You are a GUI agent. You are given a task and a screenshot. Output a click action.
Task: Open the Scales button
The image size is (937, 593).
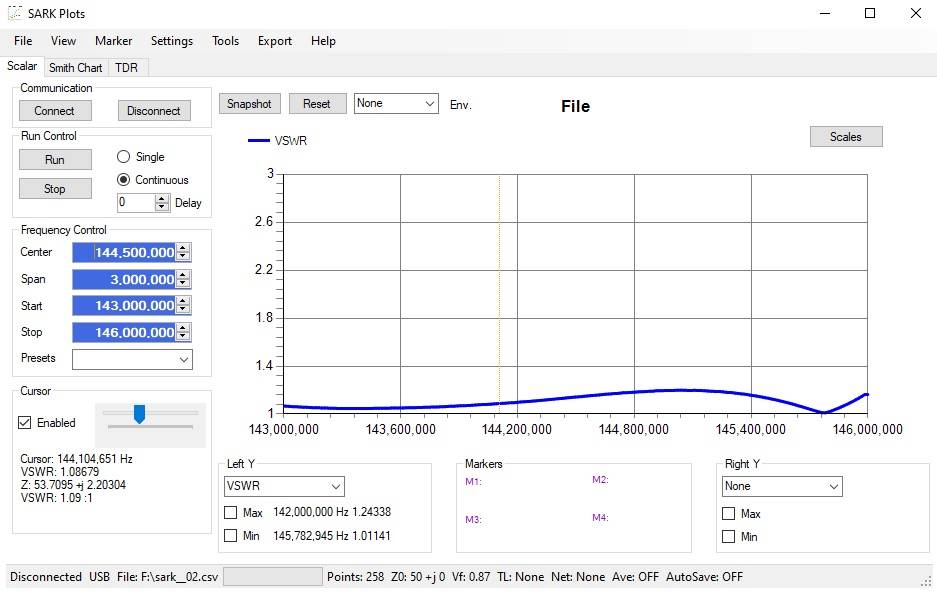(846, 136)
